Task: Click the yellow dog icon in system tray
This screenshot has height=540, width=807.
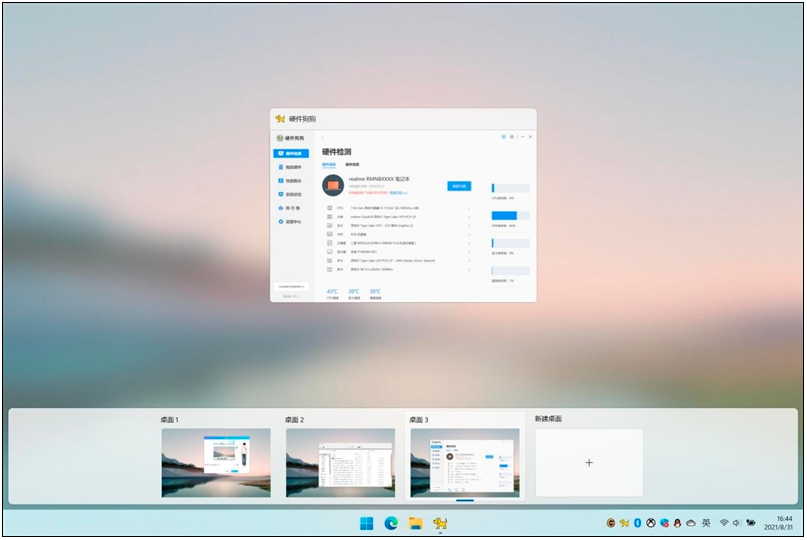Action: (x=624, y=523)
